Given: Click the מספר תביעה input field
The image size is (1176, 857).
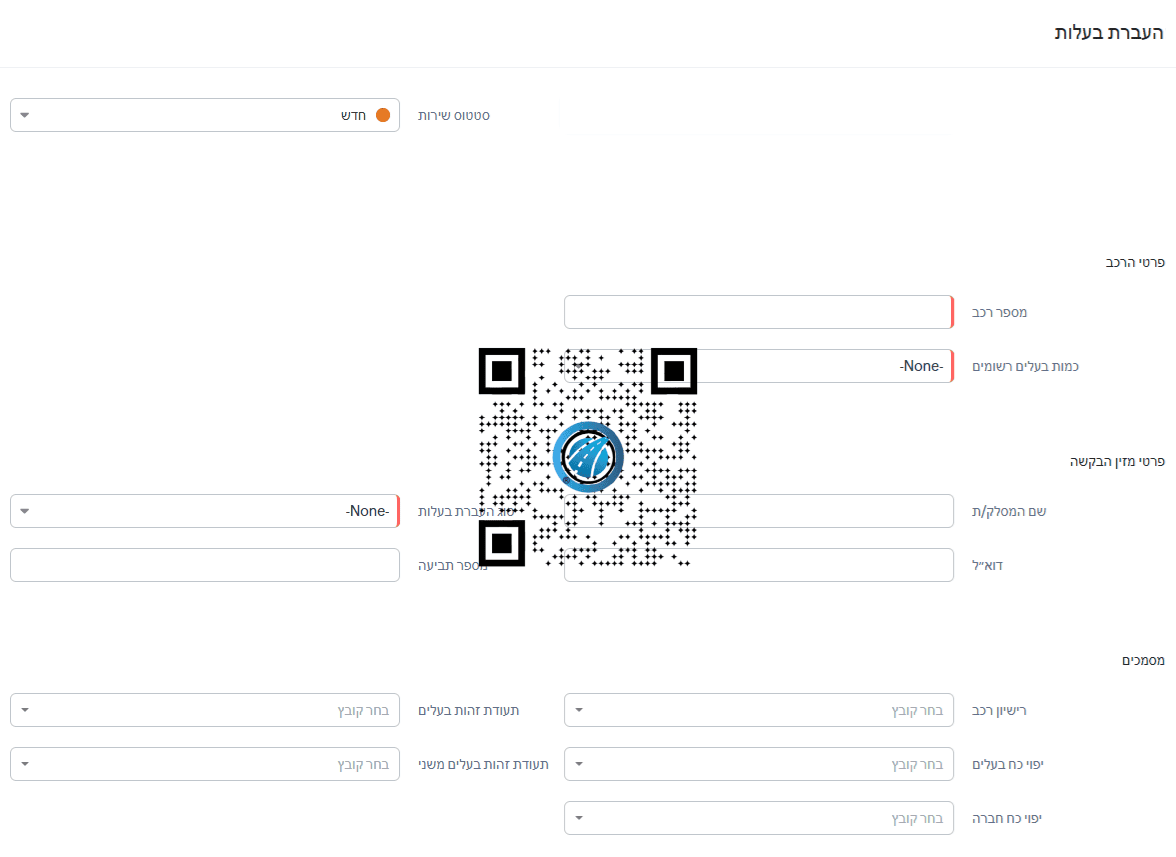Looking at the screenshot, I should tap(205, 565).
